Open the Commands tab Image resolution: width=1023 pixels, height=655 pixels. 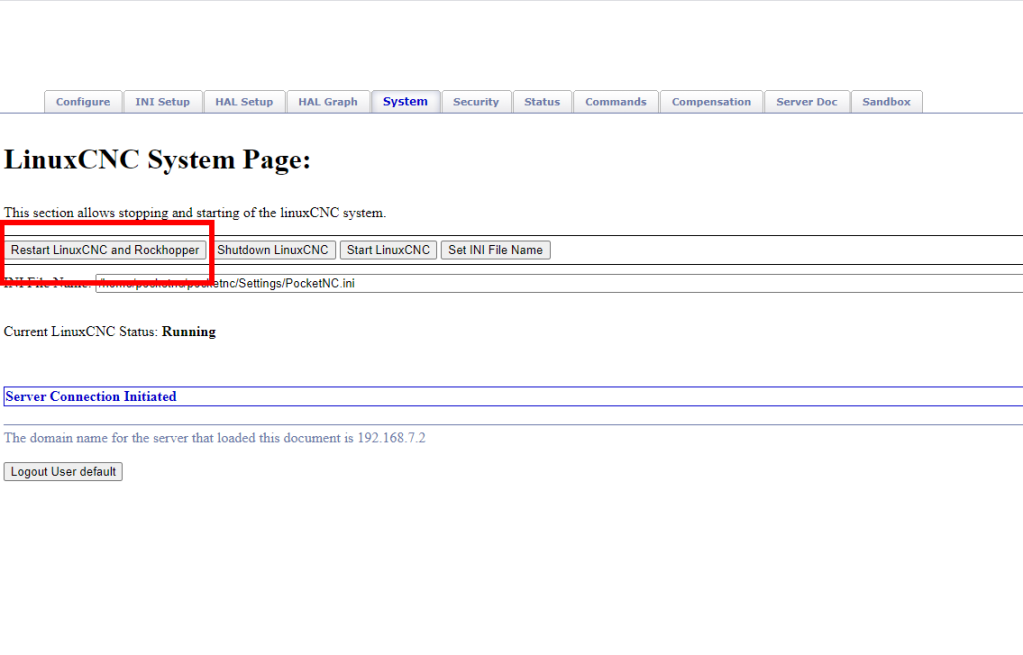click(x=615, y=101)
